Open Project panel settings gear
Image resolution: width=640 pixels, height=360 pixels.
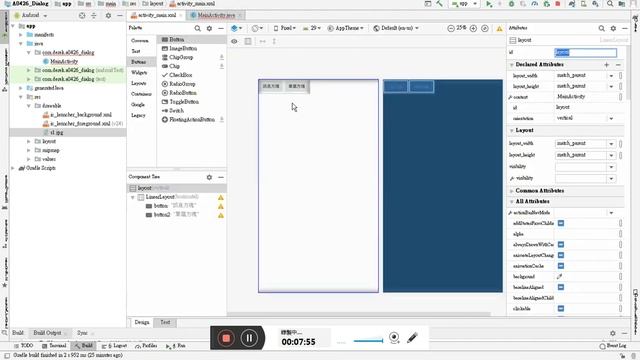tap(108, 16)
